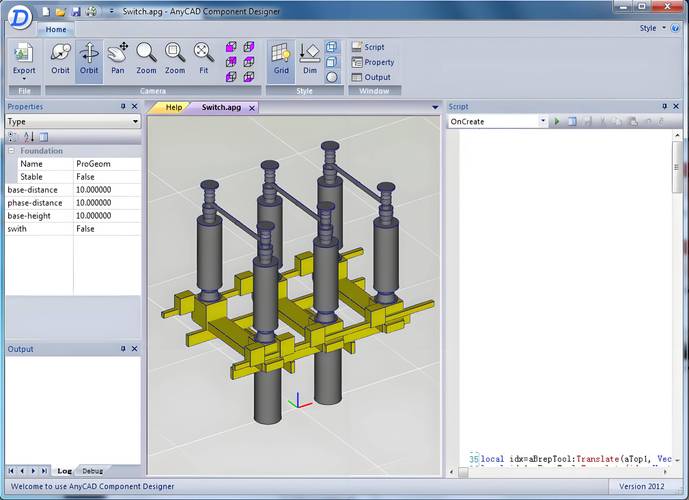689x500 pixels.
Task: Open the Type dropdown in Properties
Action: [x=73, y=122]
